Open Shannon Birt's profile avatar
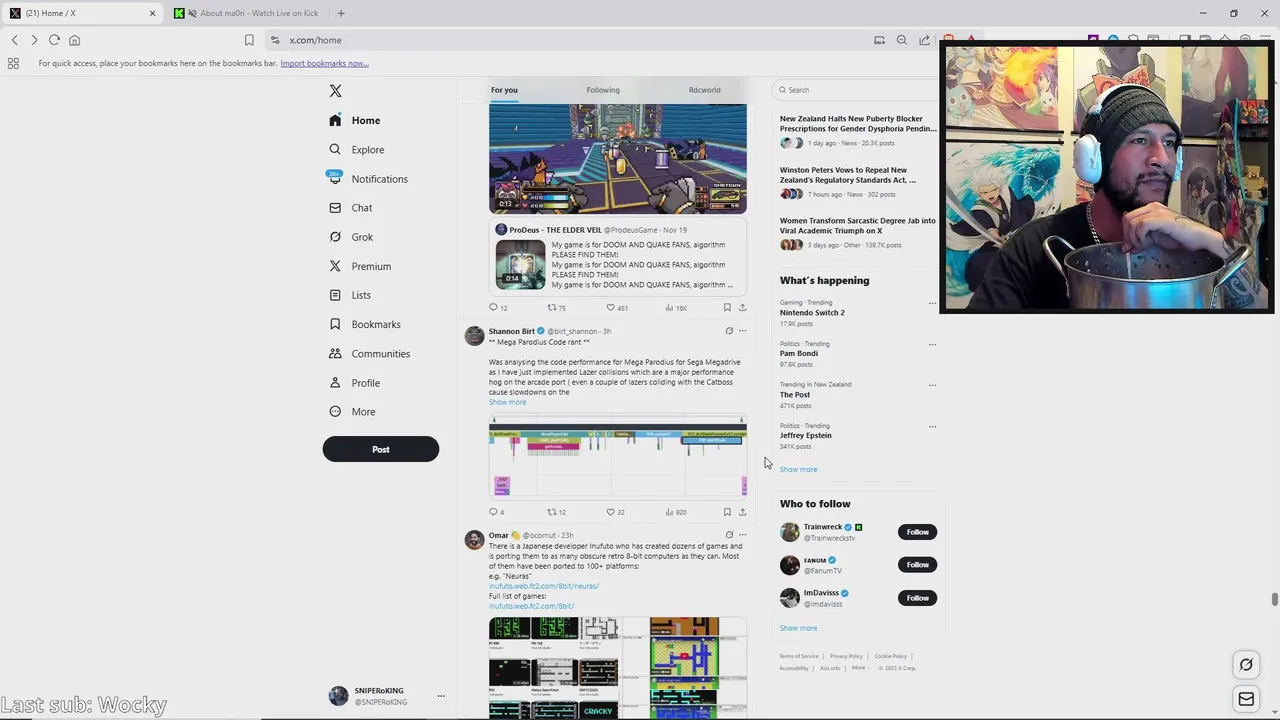 (x=474, y=336)
